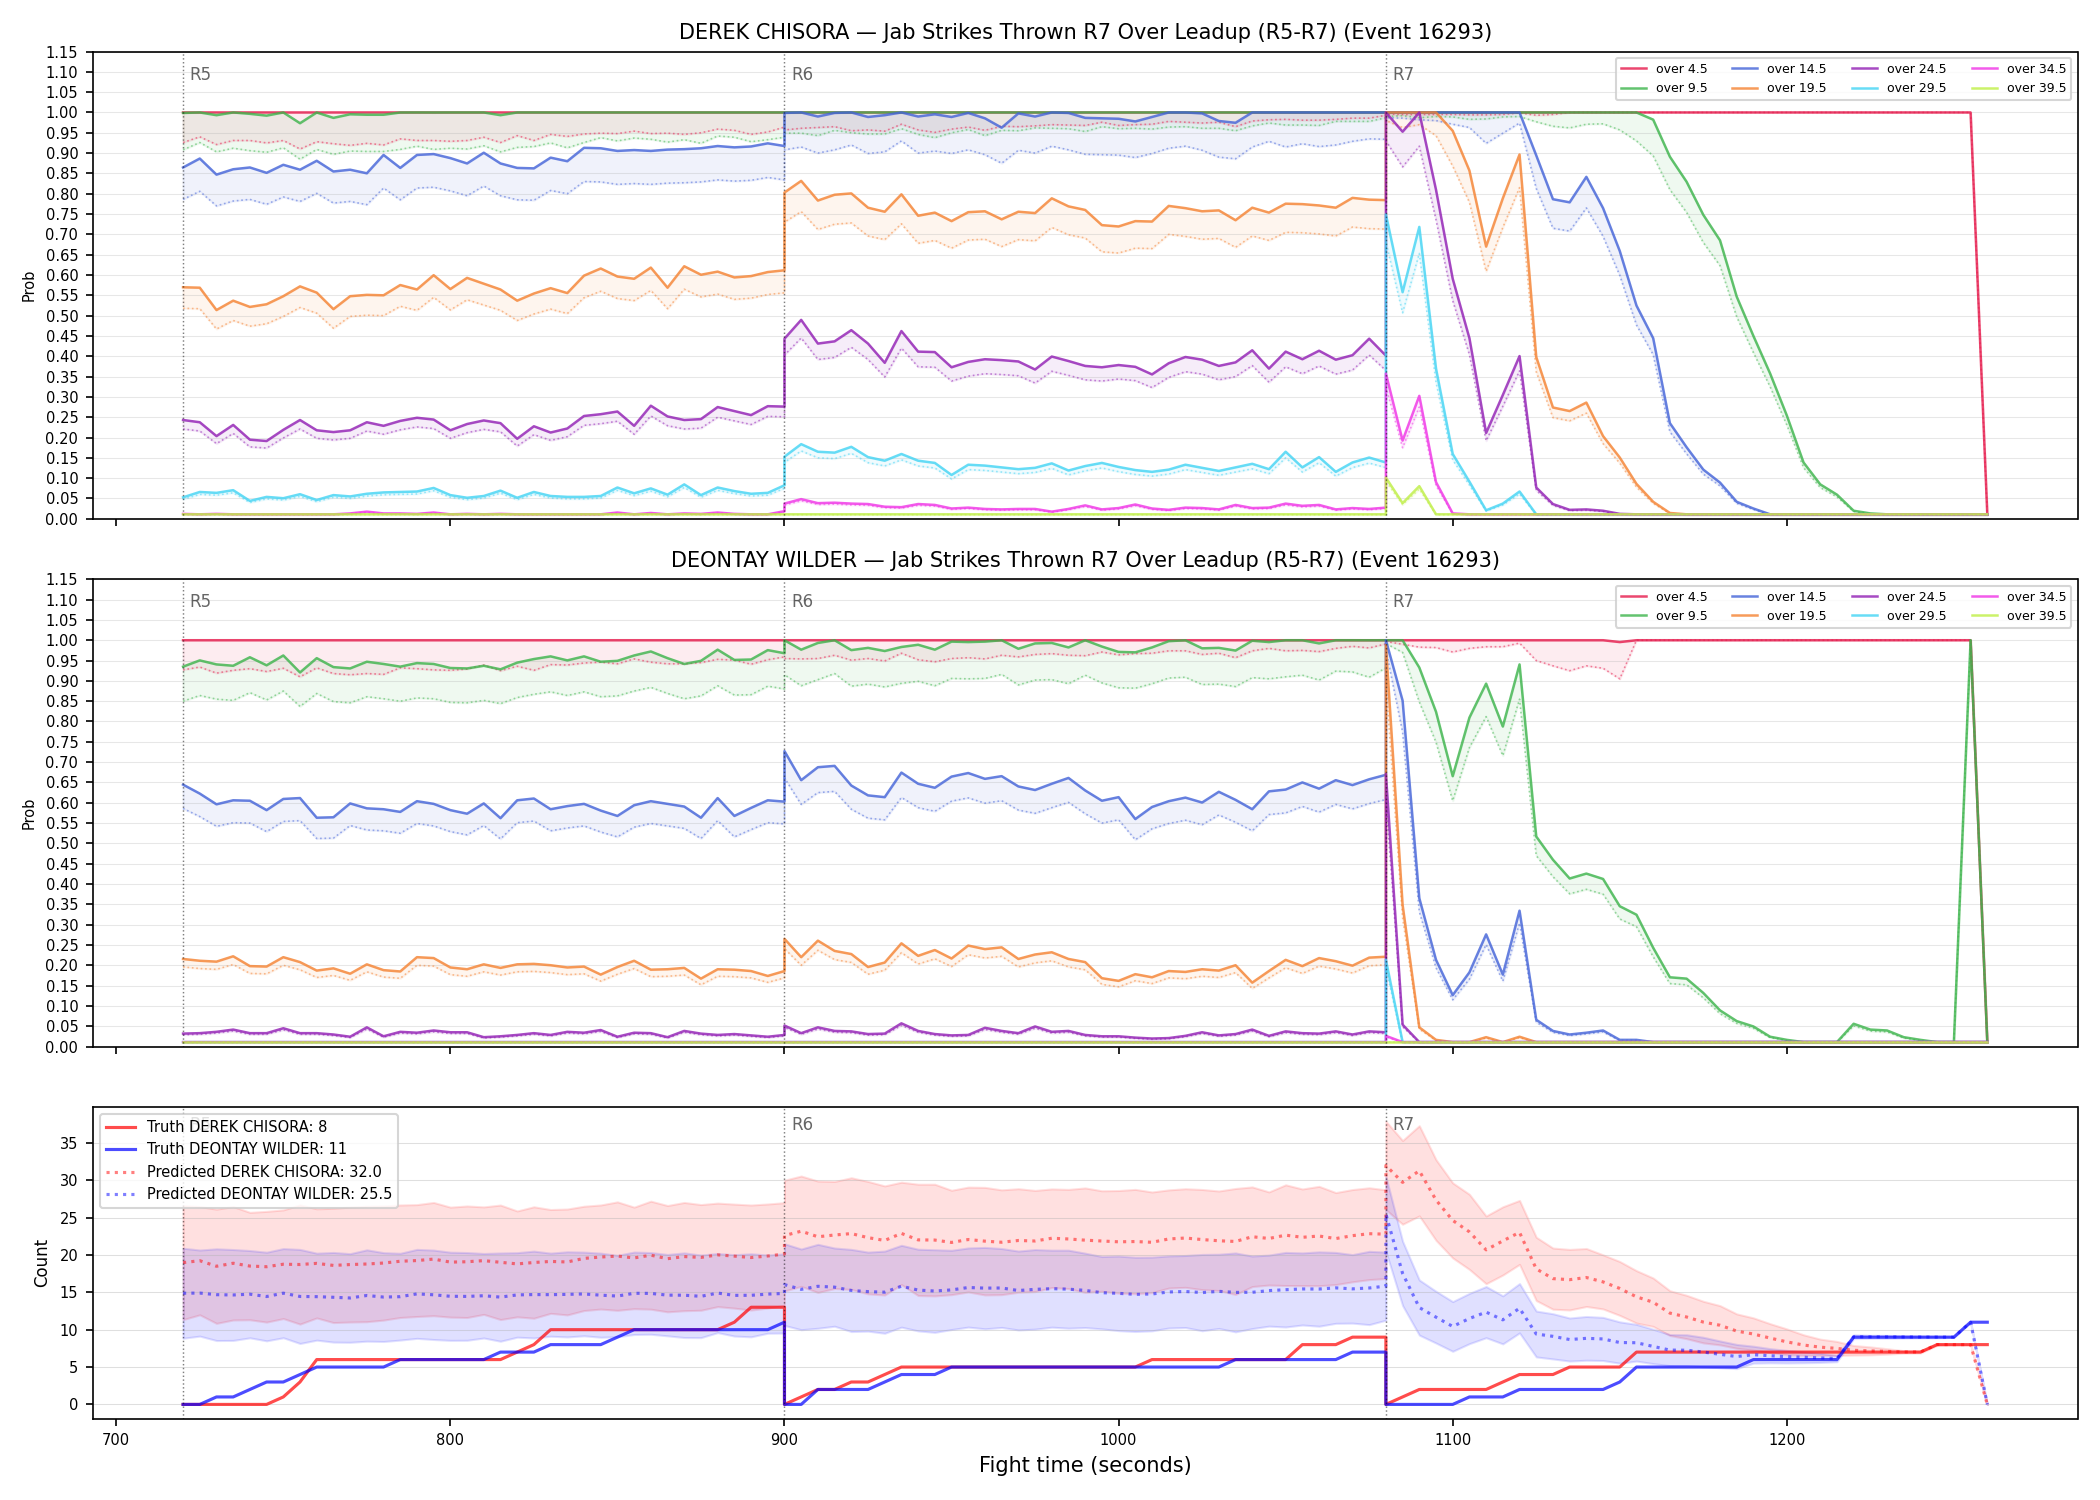Click the R5 round marker in top chart
This screenshot has width=2100, height=1500.
[200, 74]
